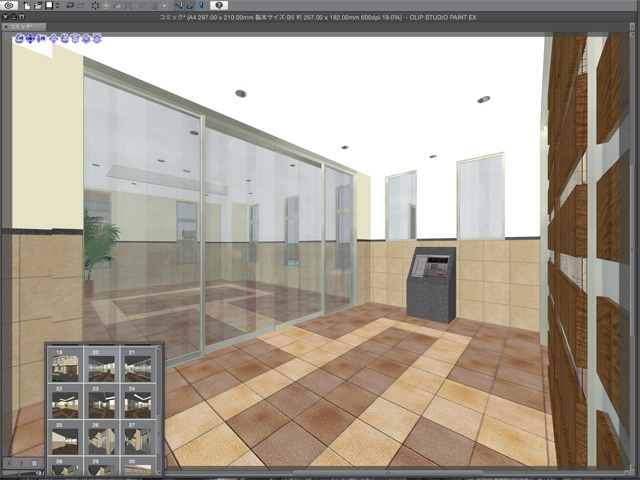Open a file with the folder icon
640x480 pixels.
pos(38,5)
